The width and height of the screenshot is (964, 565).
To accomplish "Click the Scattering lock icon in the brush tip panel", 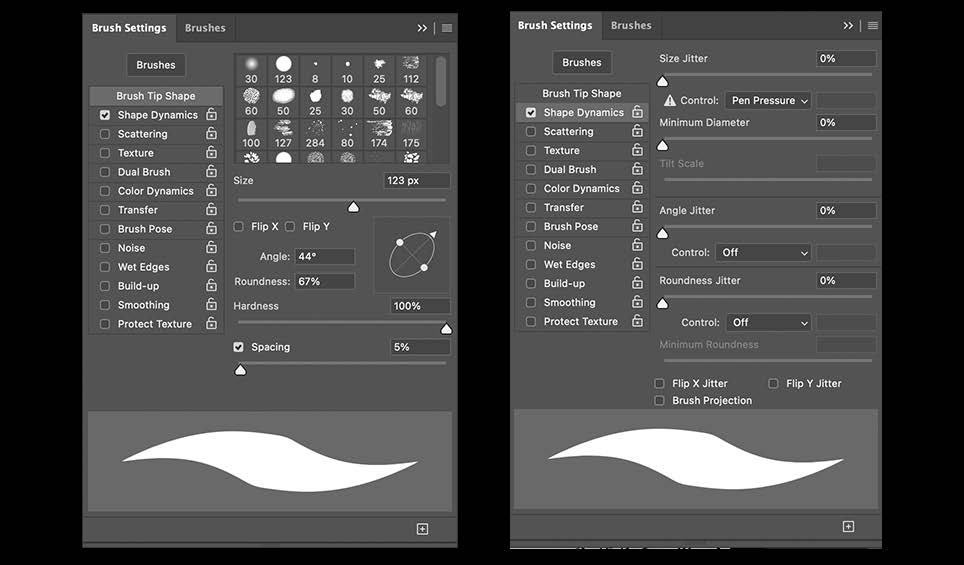I will pyautogui.click(x=211, y=134).
